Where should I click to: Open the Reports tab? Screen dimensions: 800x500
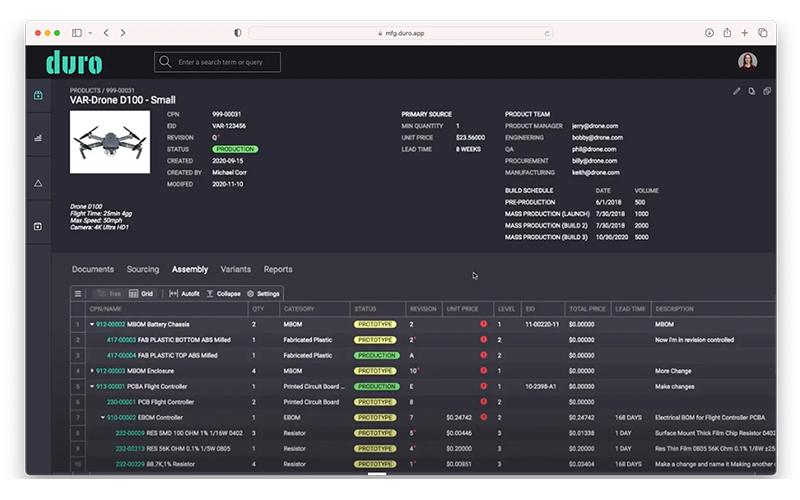coord(278,269)
